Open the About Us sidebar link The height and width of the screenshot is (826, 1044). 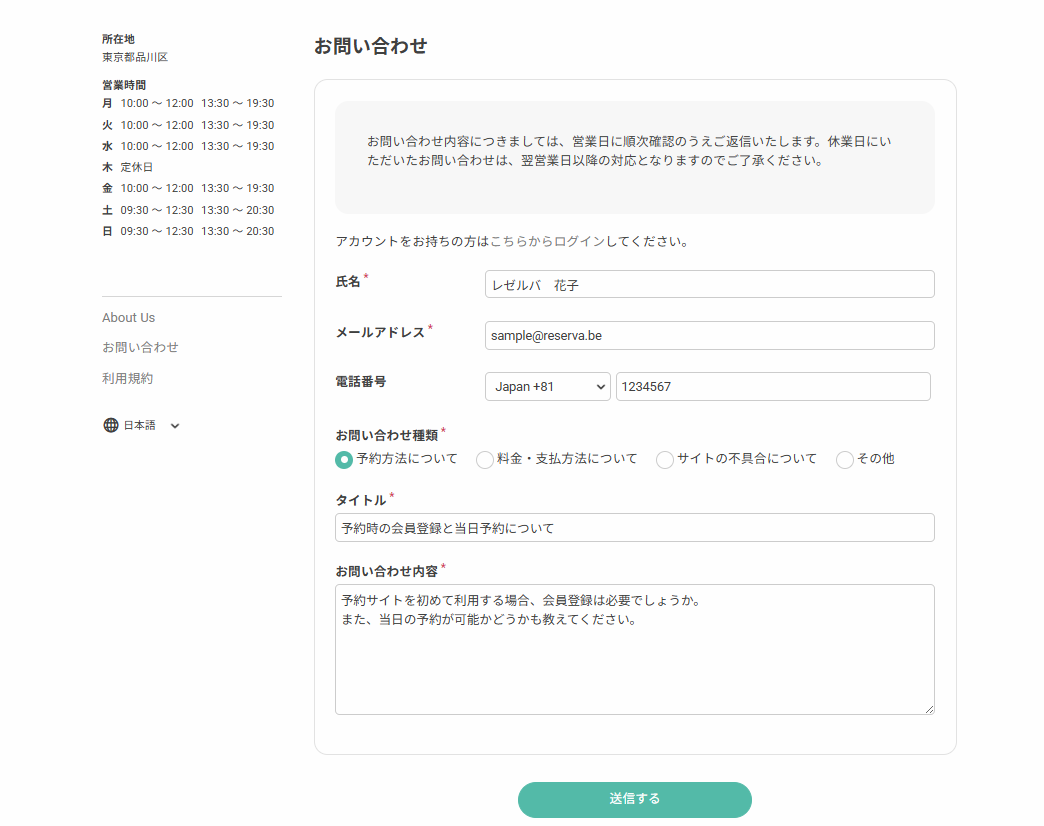pyautogui.click(x=128, y=318)
